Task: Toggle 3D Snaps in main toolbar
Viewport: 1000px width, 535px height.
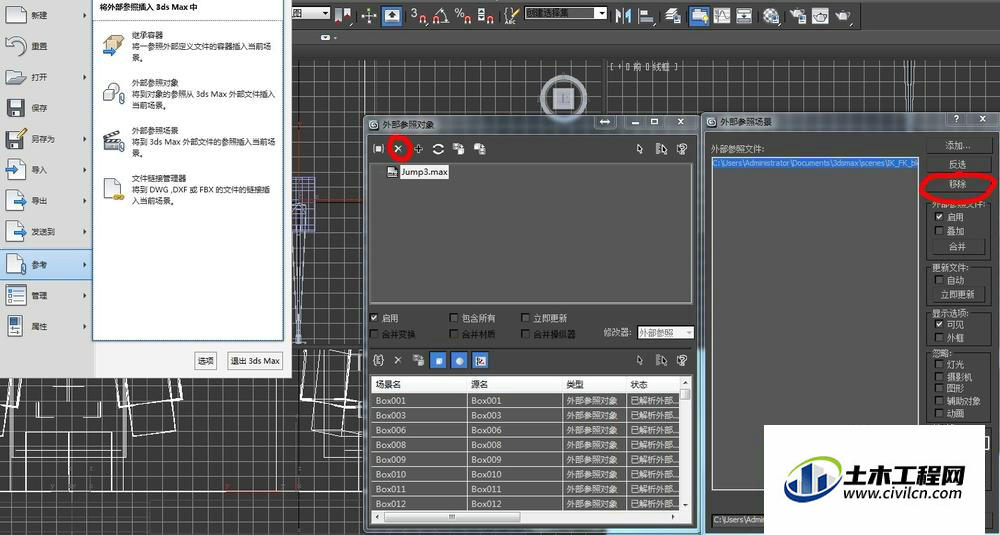Action: tap(418, 16)
